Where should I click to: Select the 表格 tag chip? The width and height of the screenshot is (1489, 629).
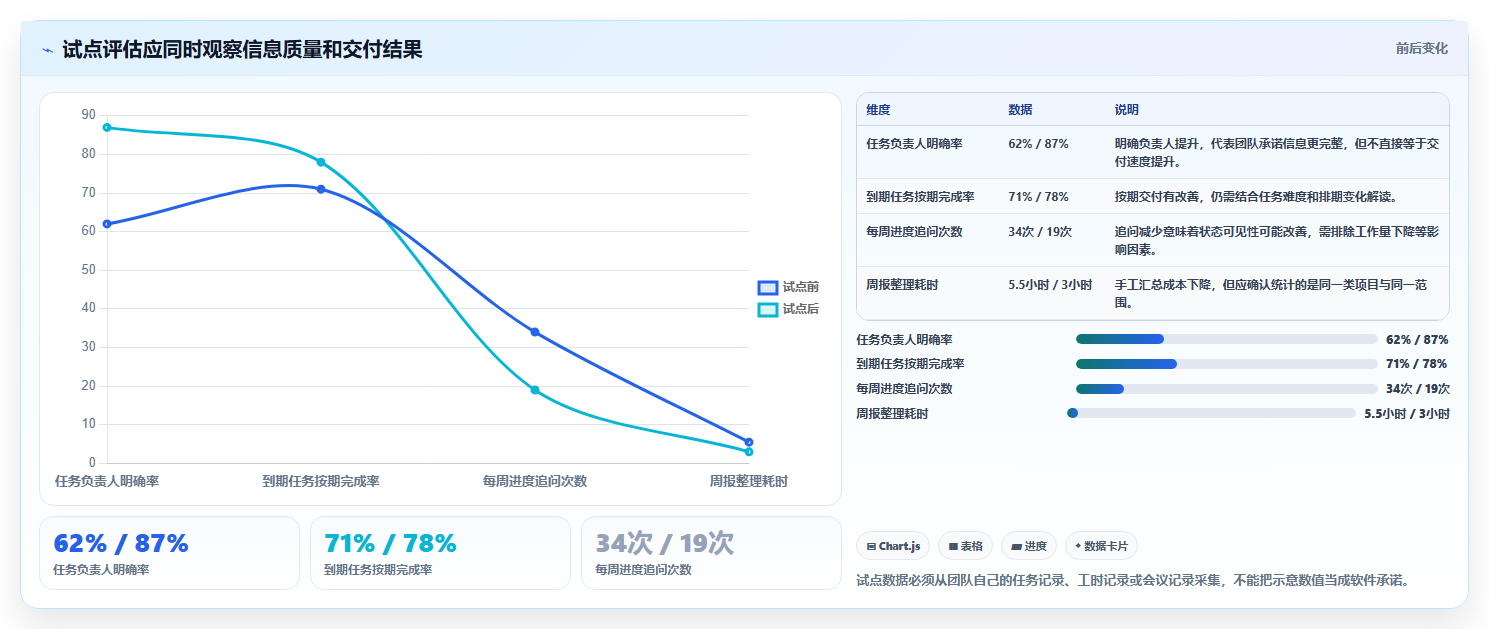click(x=965, y=546)
